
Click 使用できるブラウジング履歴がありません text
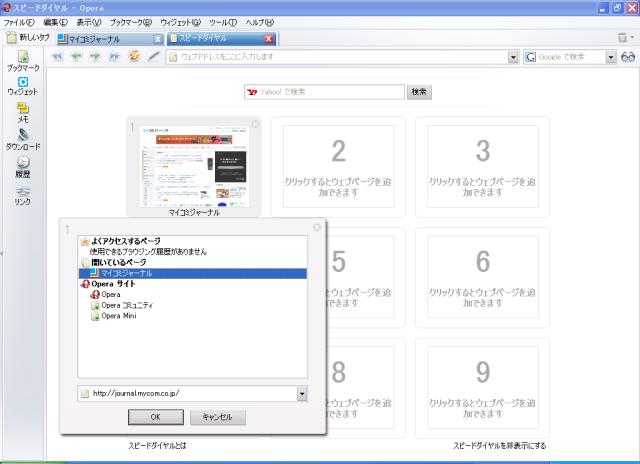(x=148, y=252)
